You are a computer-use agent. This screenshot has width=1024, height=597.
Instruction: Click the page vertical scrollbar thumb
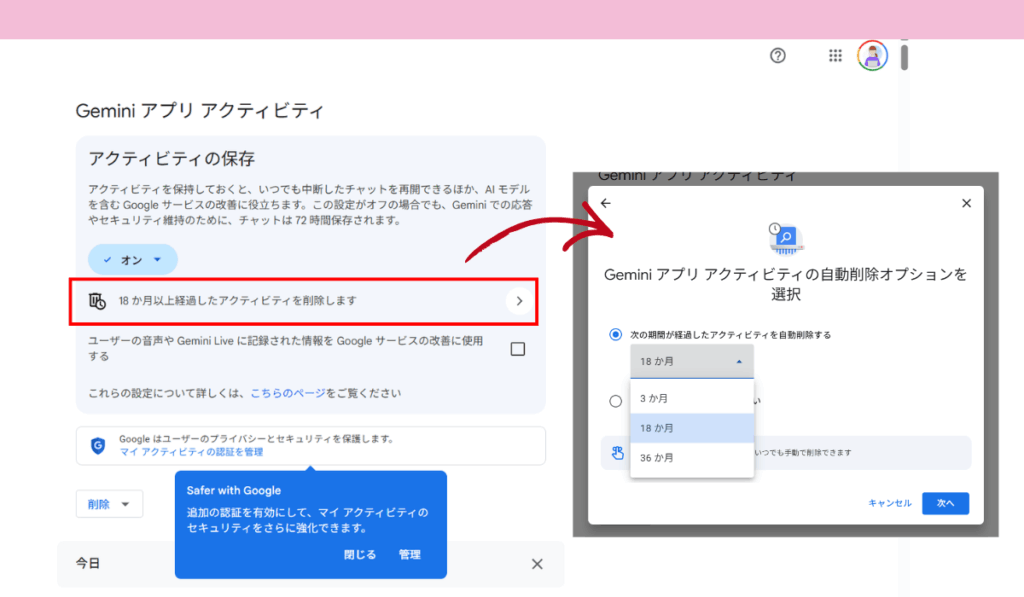click(904, 56)
